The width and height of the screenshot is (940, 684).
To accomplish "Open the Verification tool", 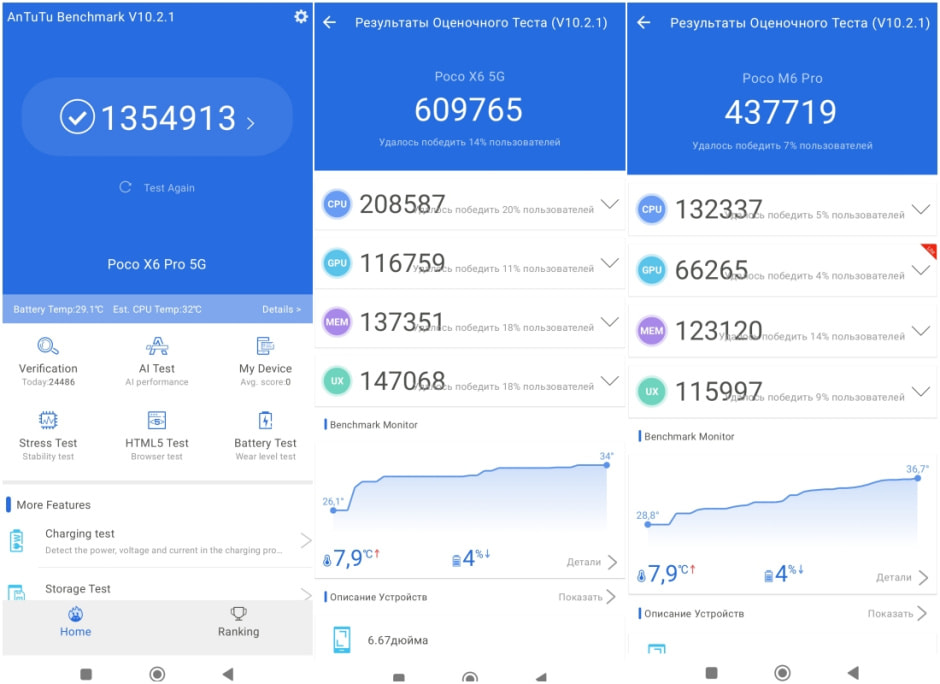I will click(x=48, y=358).
